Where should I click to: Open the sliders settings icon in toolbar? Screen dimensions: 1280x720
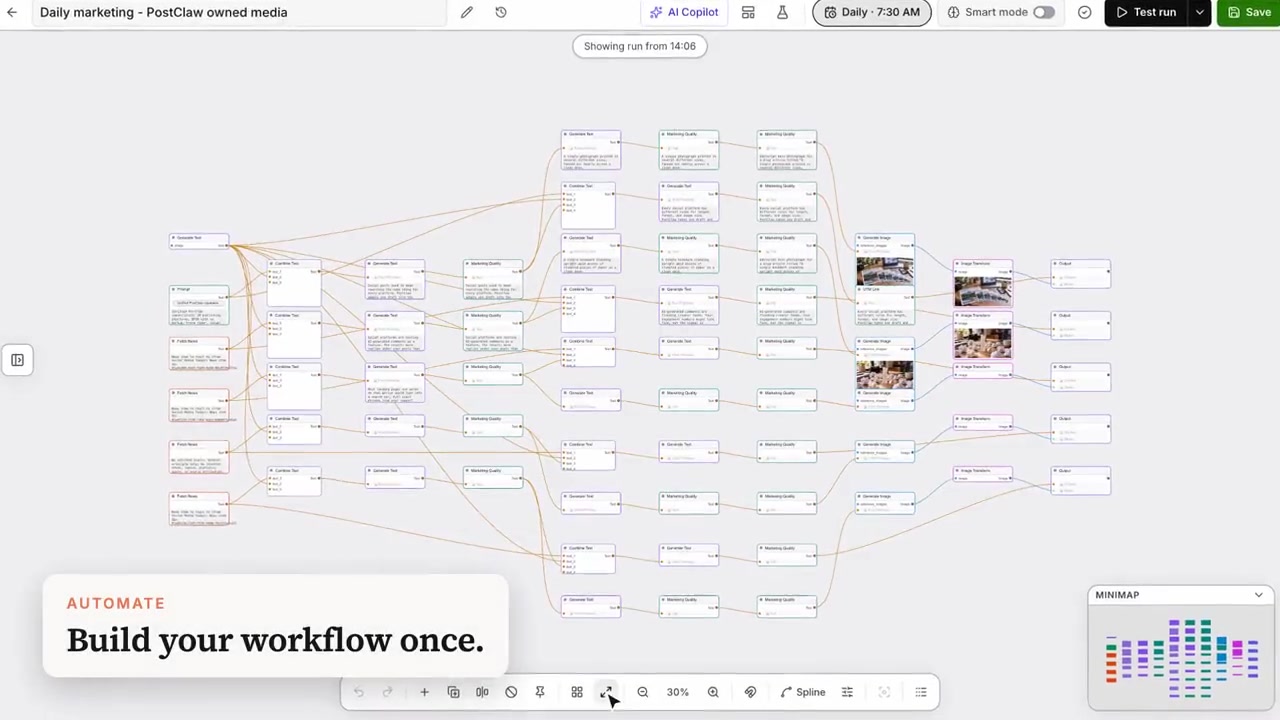pyautogui.click(x=847, y=692)
